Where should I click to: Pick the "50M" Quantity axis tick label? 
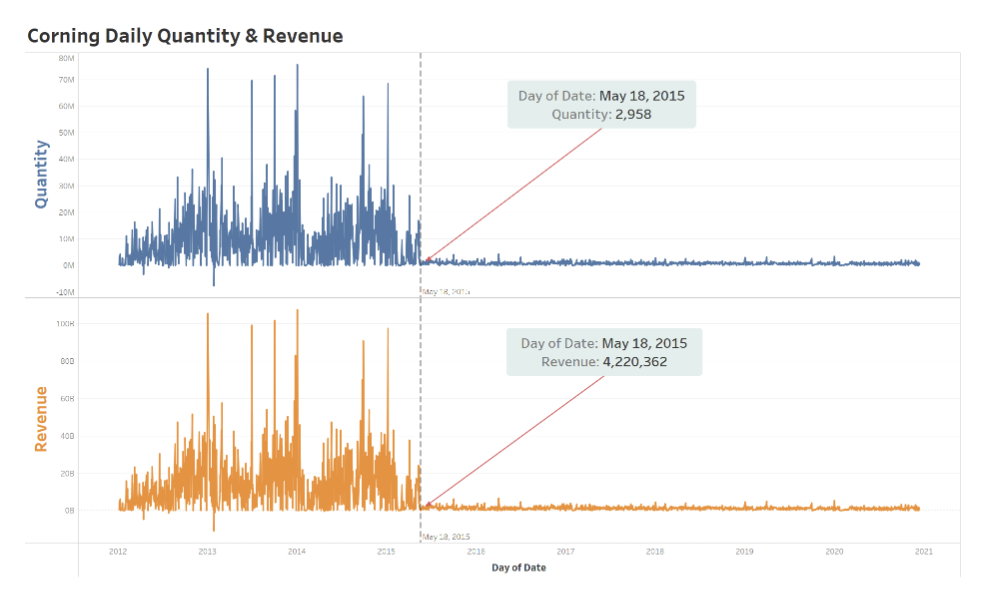pos(66,133)
